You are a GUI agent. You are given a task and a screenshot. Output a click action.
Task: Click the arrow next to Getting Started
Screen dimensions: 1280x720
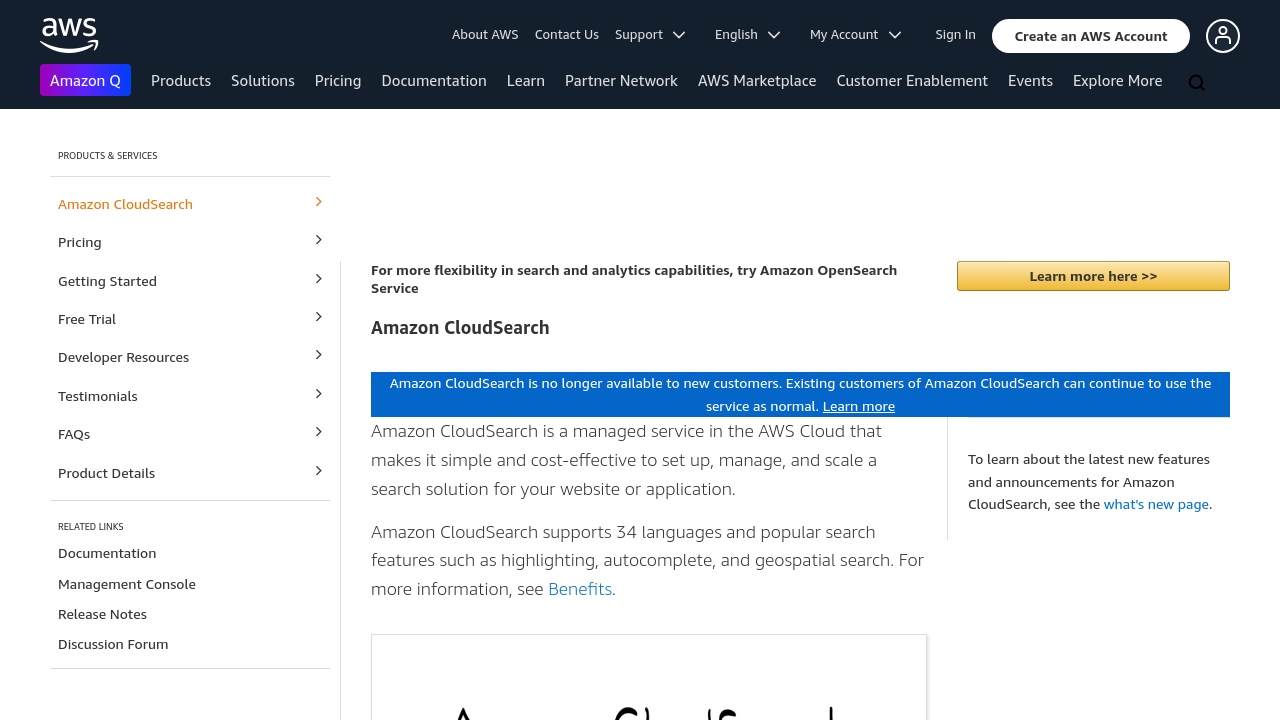point(319,279)
